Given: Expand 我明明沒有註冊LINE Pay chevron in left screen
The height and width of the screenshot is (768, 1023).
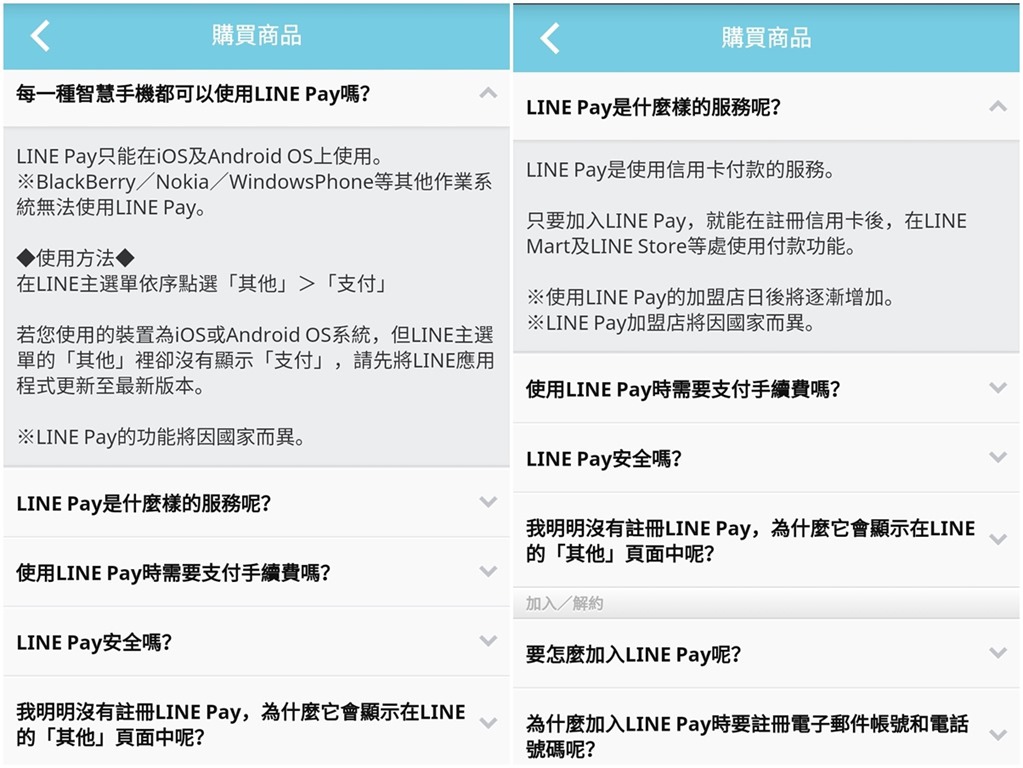Looking at the screenshot, I should click(x=488, y=723).
